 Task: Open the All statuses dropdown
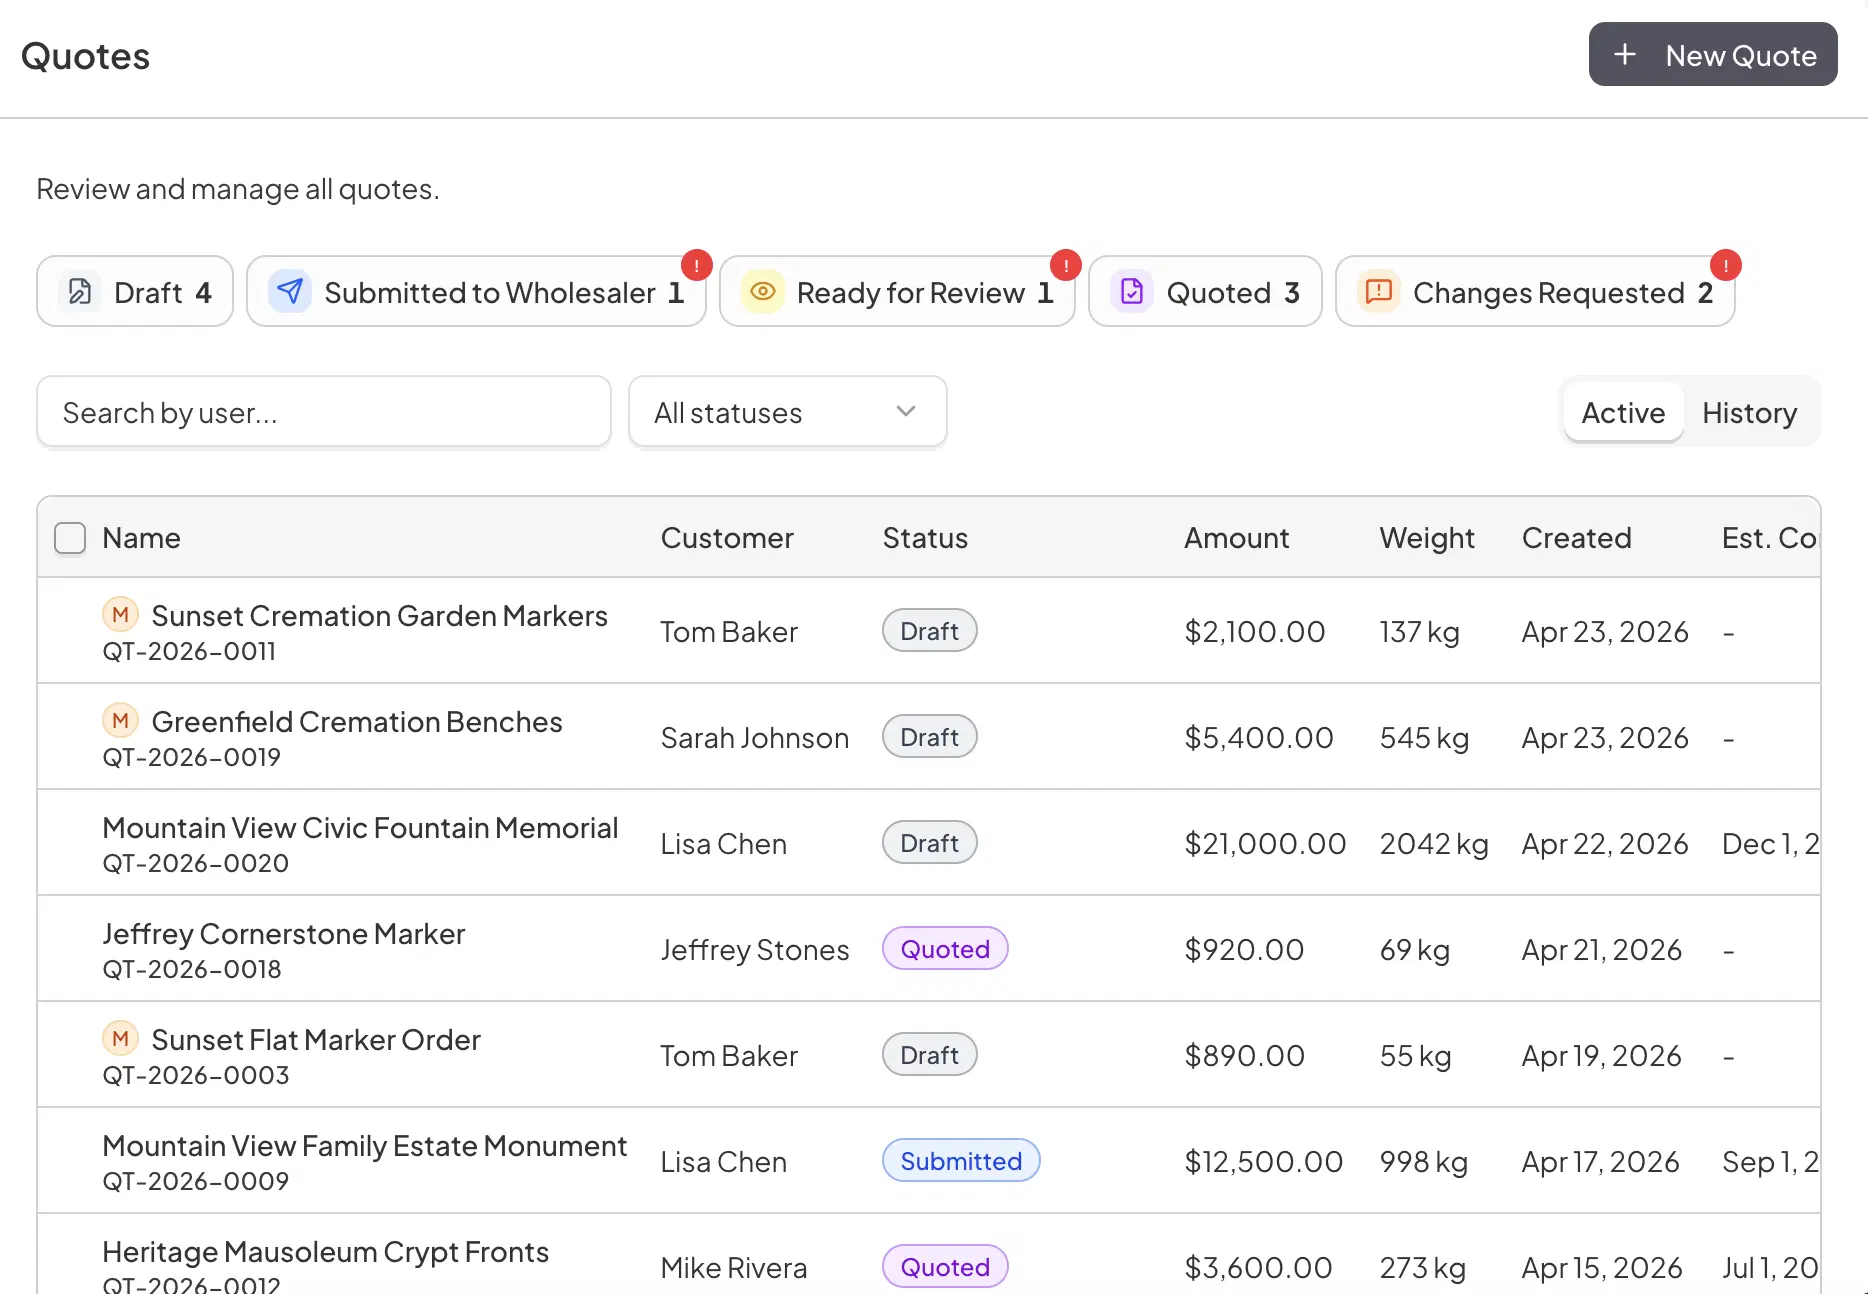coord(787,411)
